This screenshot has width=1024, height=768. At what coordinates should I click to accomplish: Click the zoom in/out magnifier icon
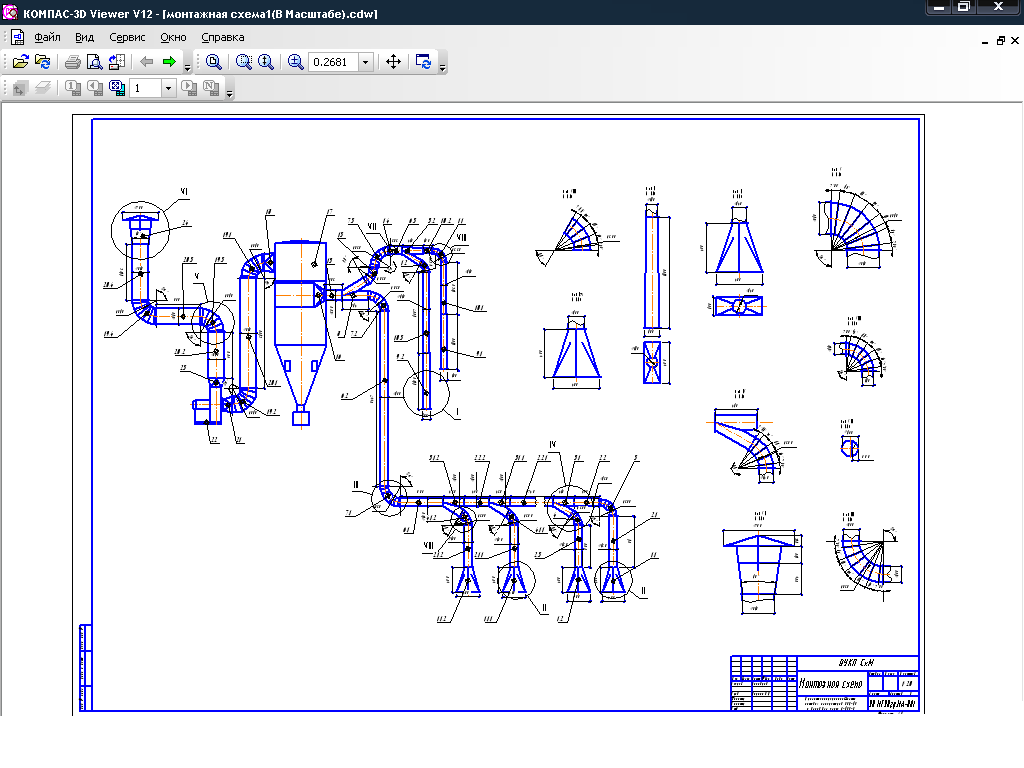tap(296, 62)
